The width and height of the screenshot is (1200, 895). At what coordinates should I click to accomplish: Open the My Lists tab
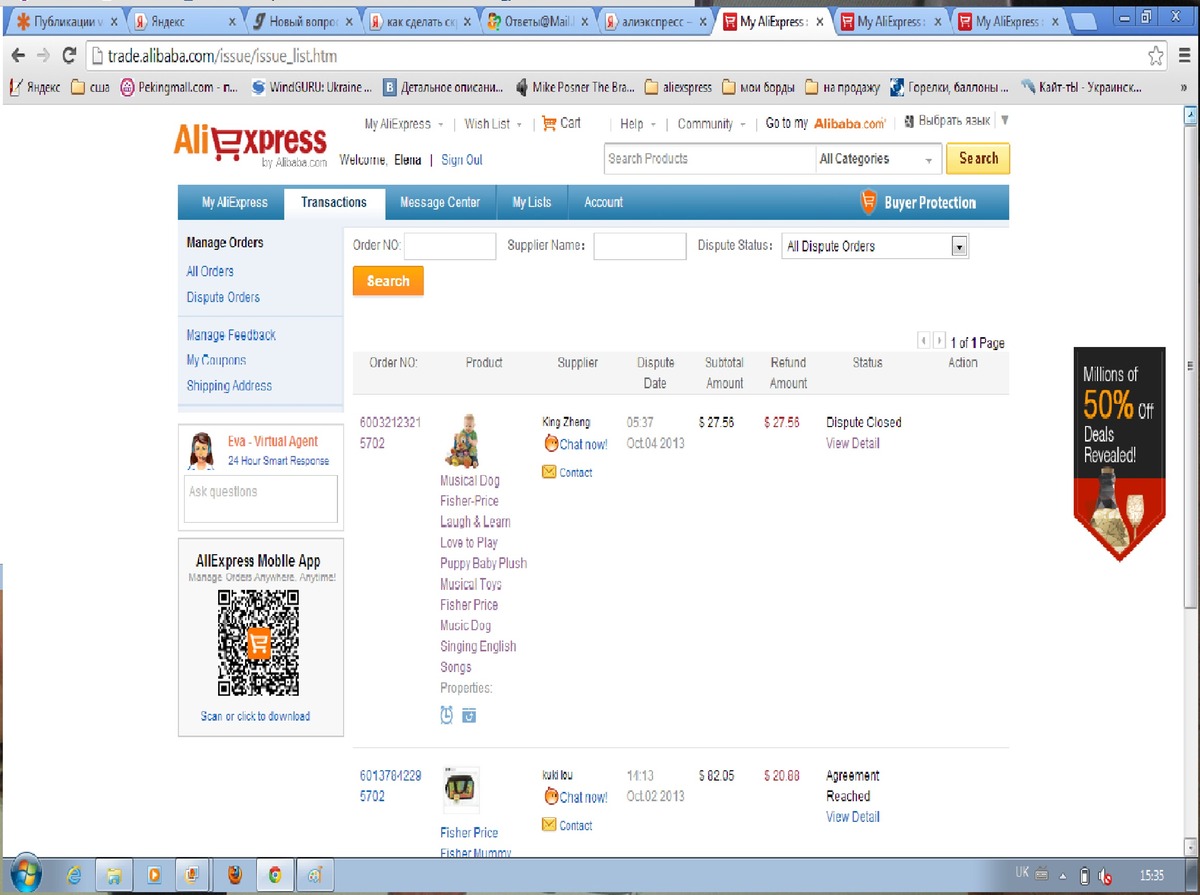532,202
